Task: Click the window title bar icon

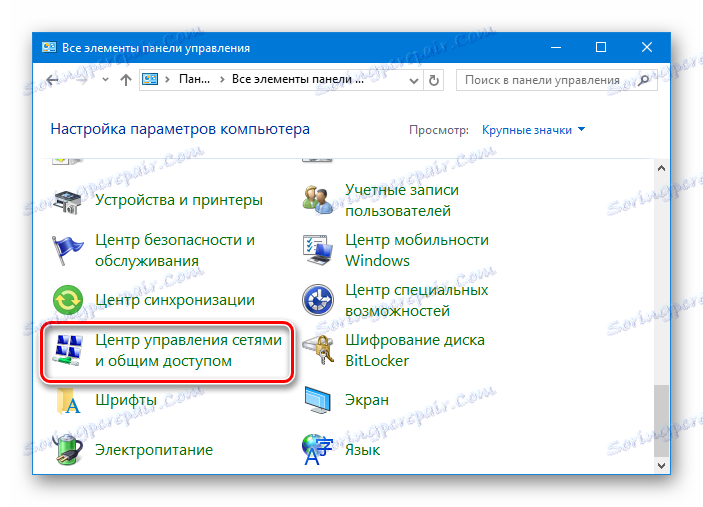Action: click(49, 47)
